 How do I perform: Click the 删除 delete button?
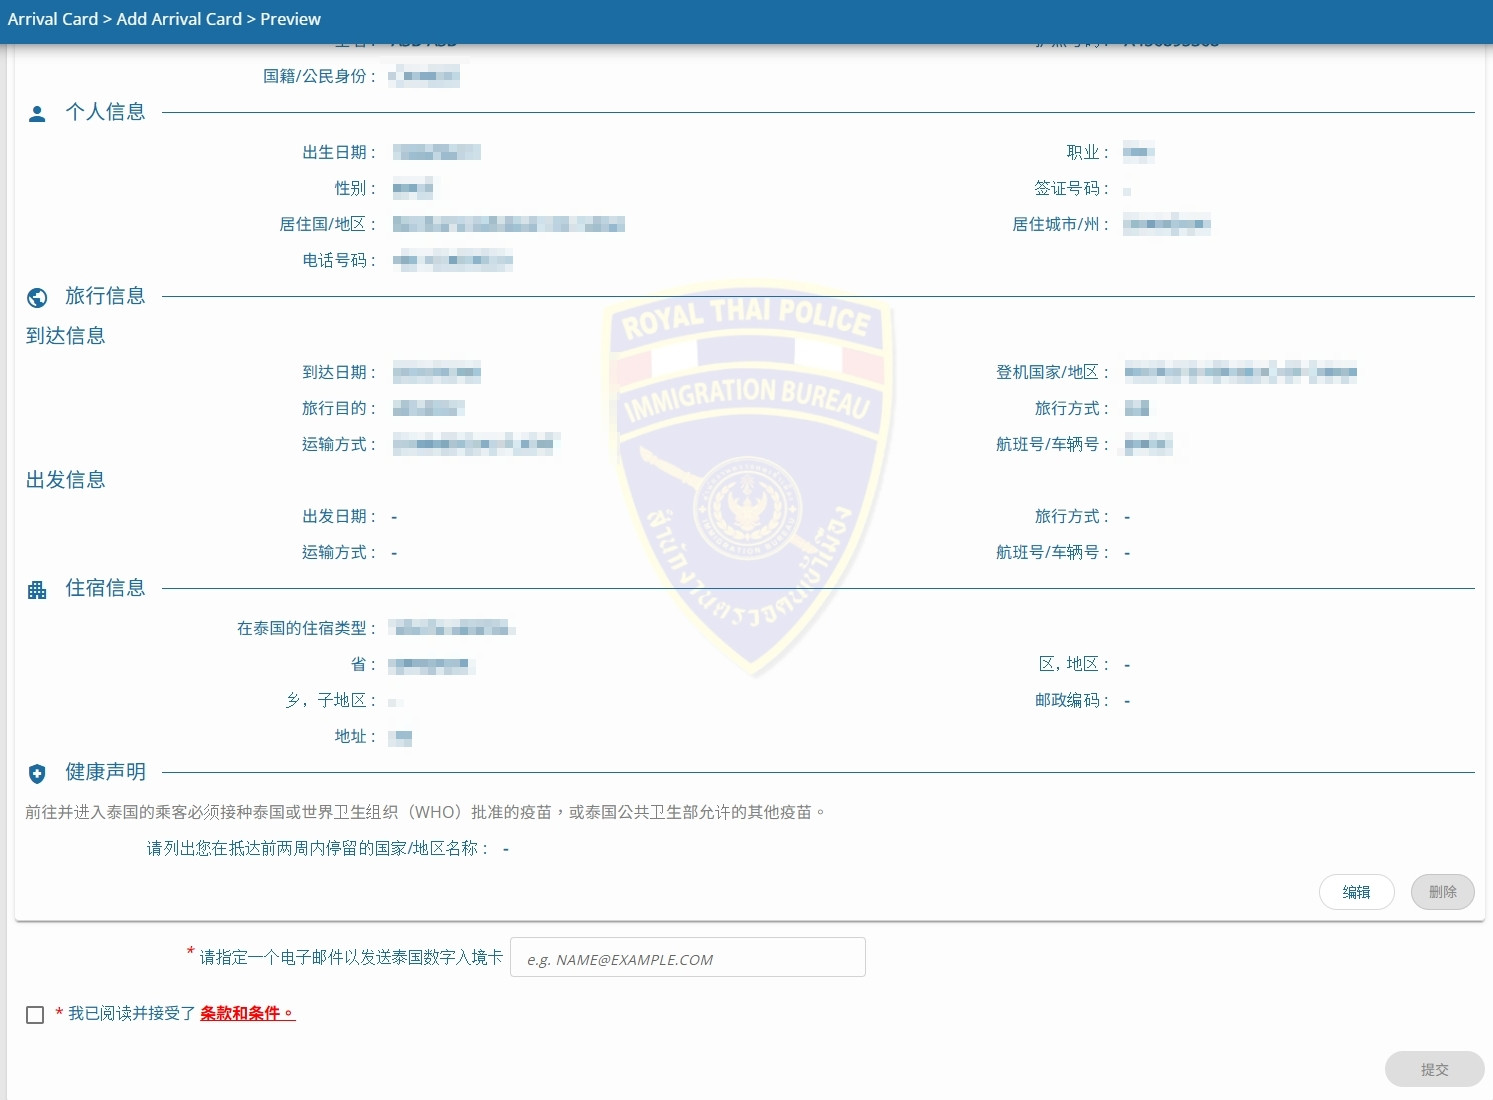tap(1442, 892)
